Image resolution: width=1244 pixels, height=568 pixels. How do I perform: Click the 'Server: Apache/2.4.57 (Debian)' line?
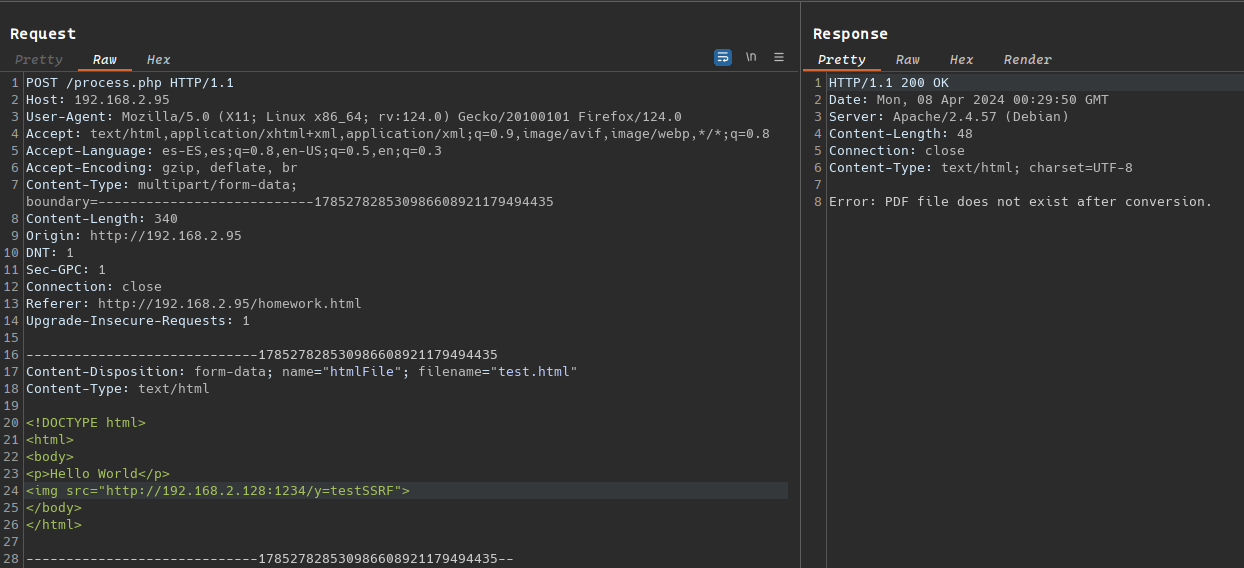pos(949,117)
